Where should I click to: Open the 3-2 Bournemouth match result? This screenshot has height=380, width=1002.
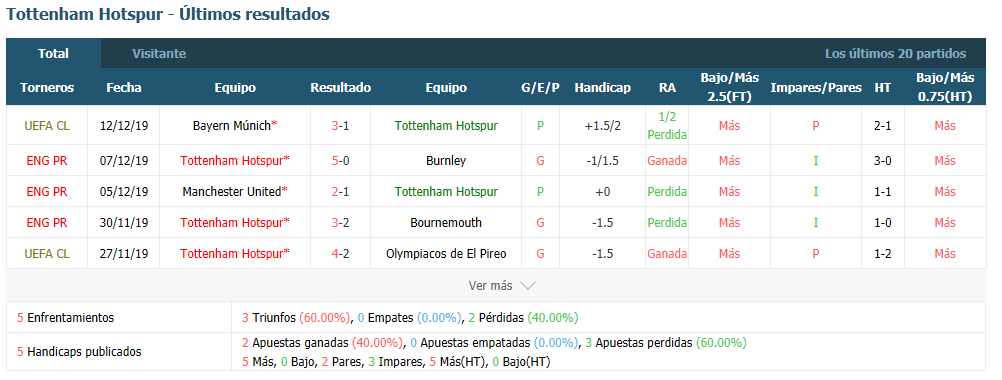(341, 223)
